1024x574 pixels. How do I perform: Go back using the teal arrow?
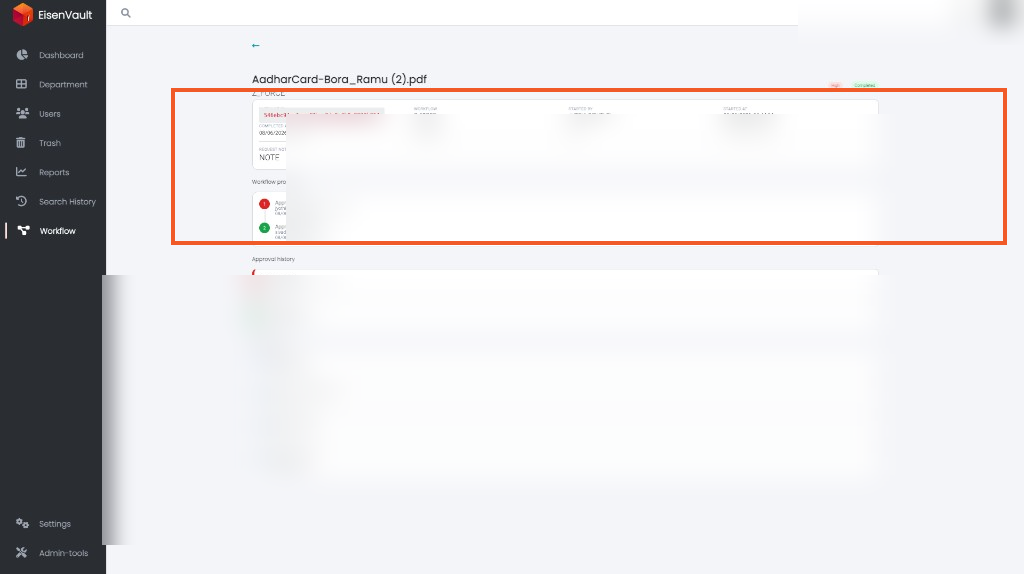point(255,45)
